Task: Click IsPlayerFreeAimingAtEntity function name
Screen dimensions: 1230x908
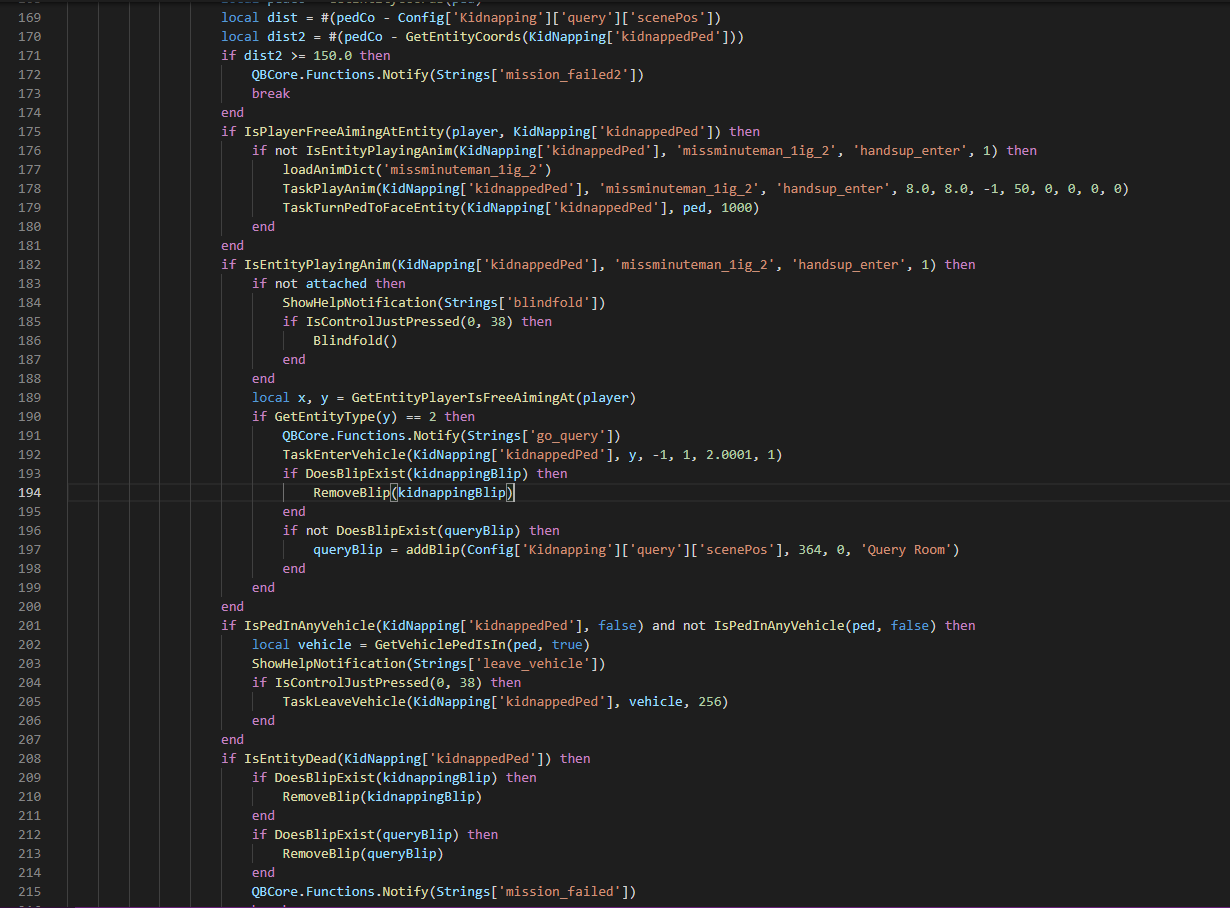Action: [343, 132]
